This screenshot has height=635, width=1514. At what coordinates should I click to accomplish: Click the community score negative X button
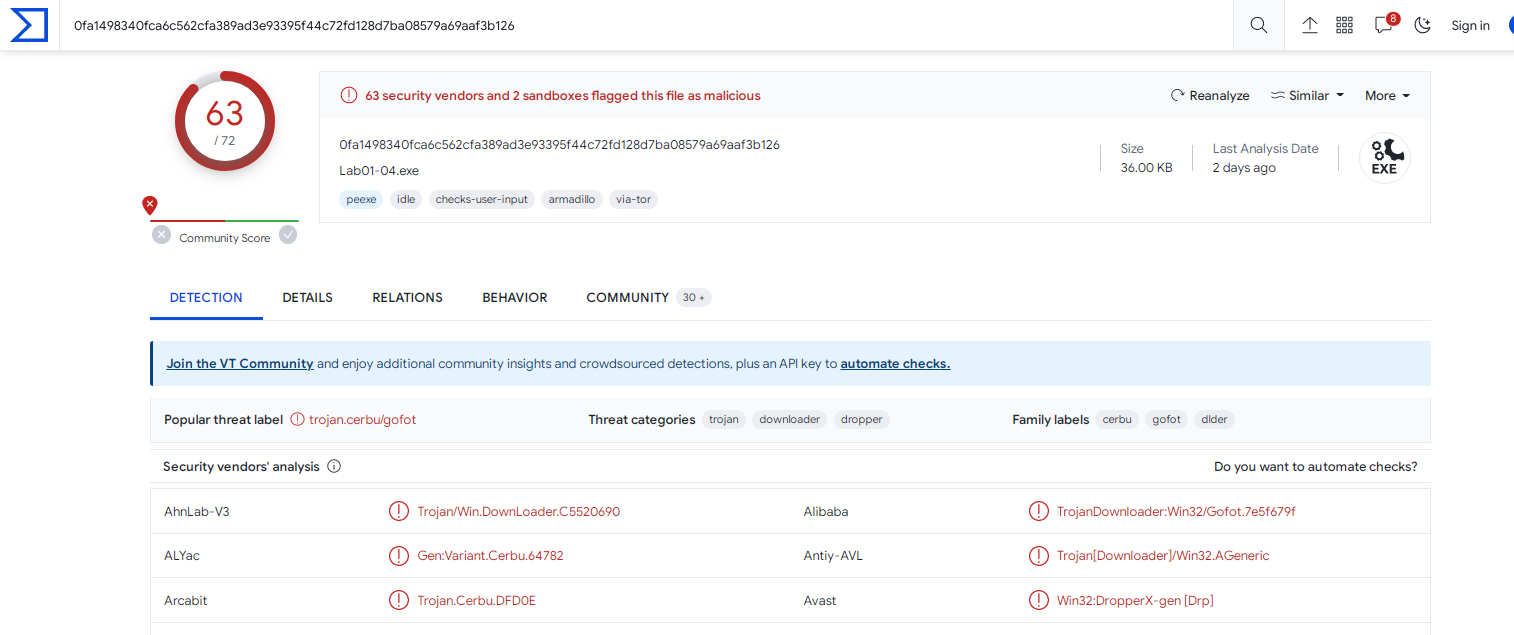point(161,235)
